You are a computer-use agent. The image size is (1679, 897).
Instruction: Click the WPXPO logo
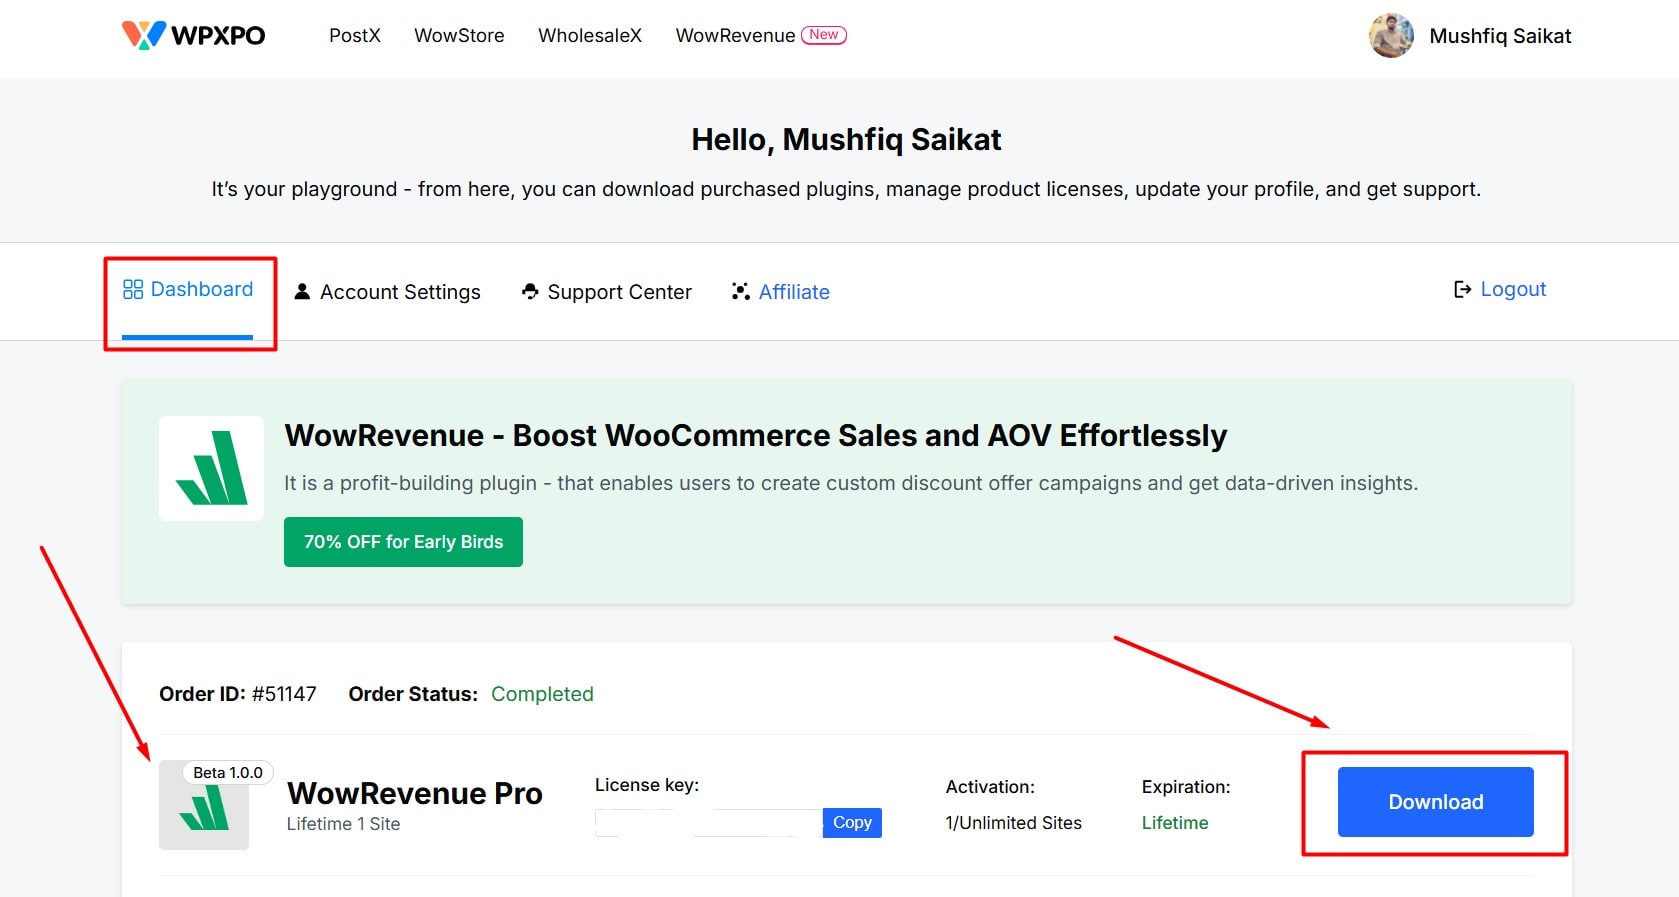193,35
